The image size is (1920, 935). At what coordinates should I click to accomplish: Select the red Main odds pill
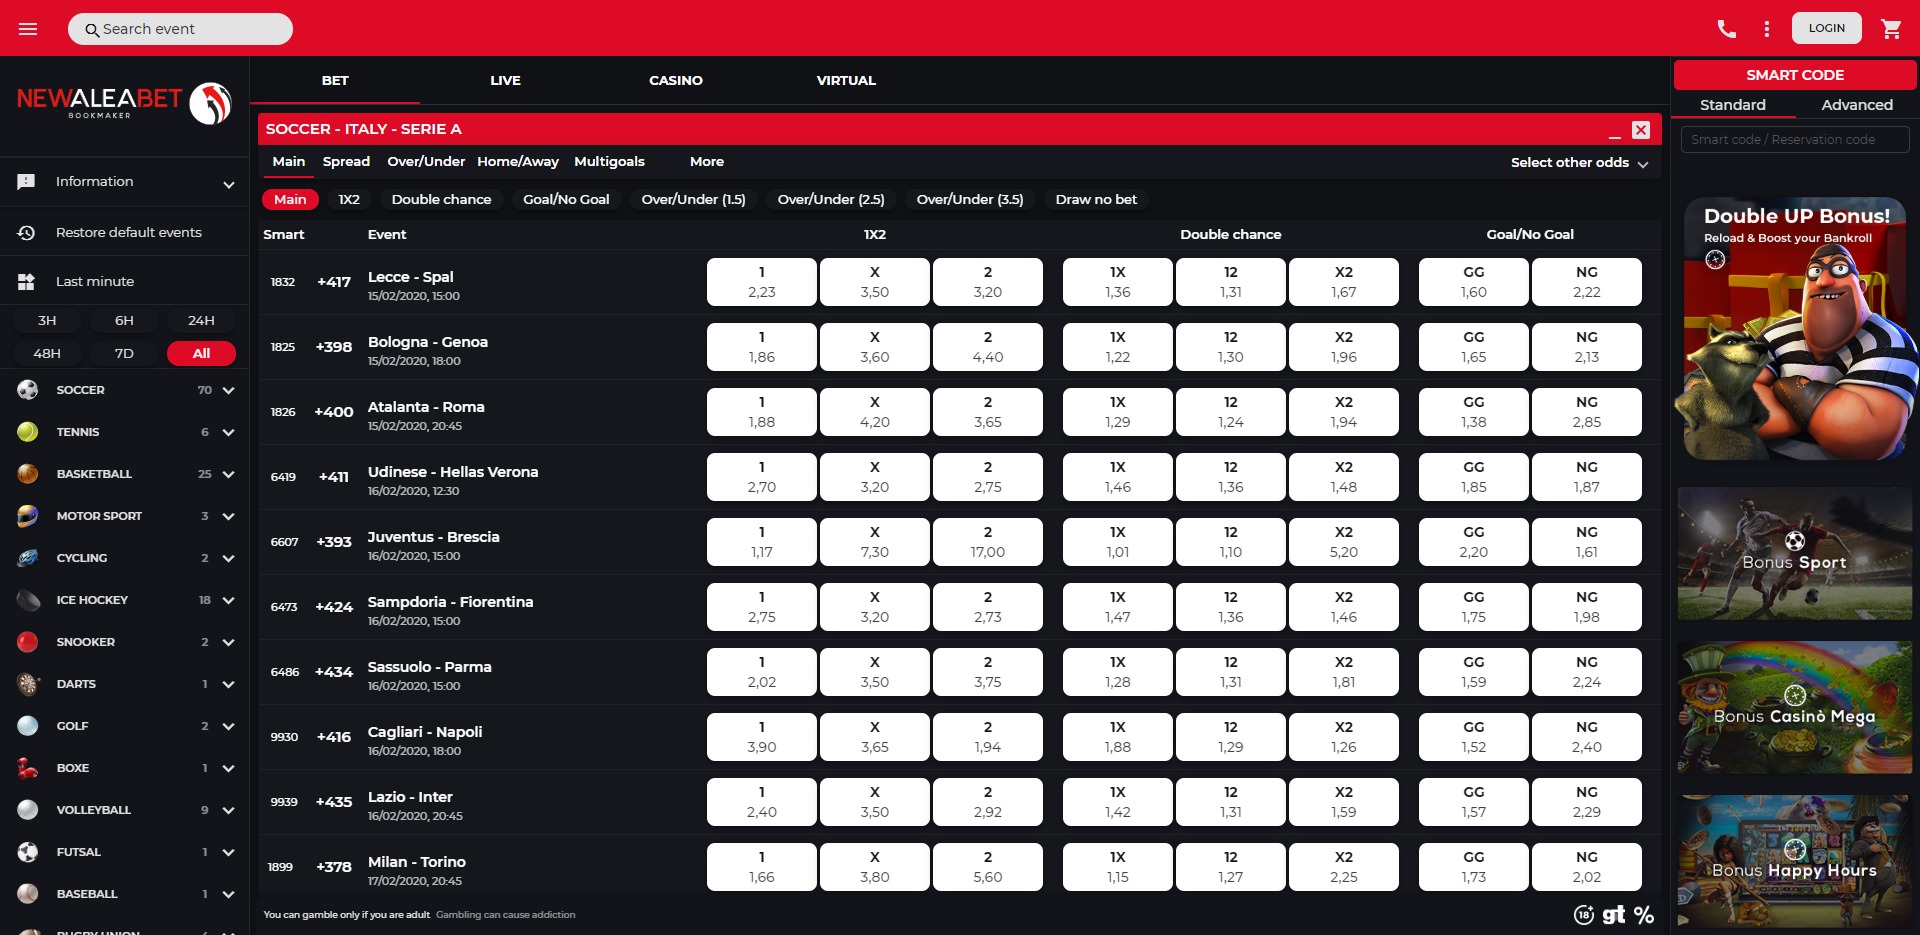290,200
